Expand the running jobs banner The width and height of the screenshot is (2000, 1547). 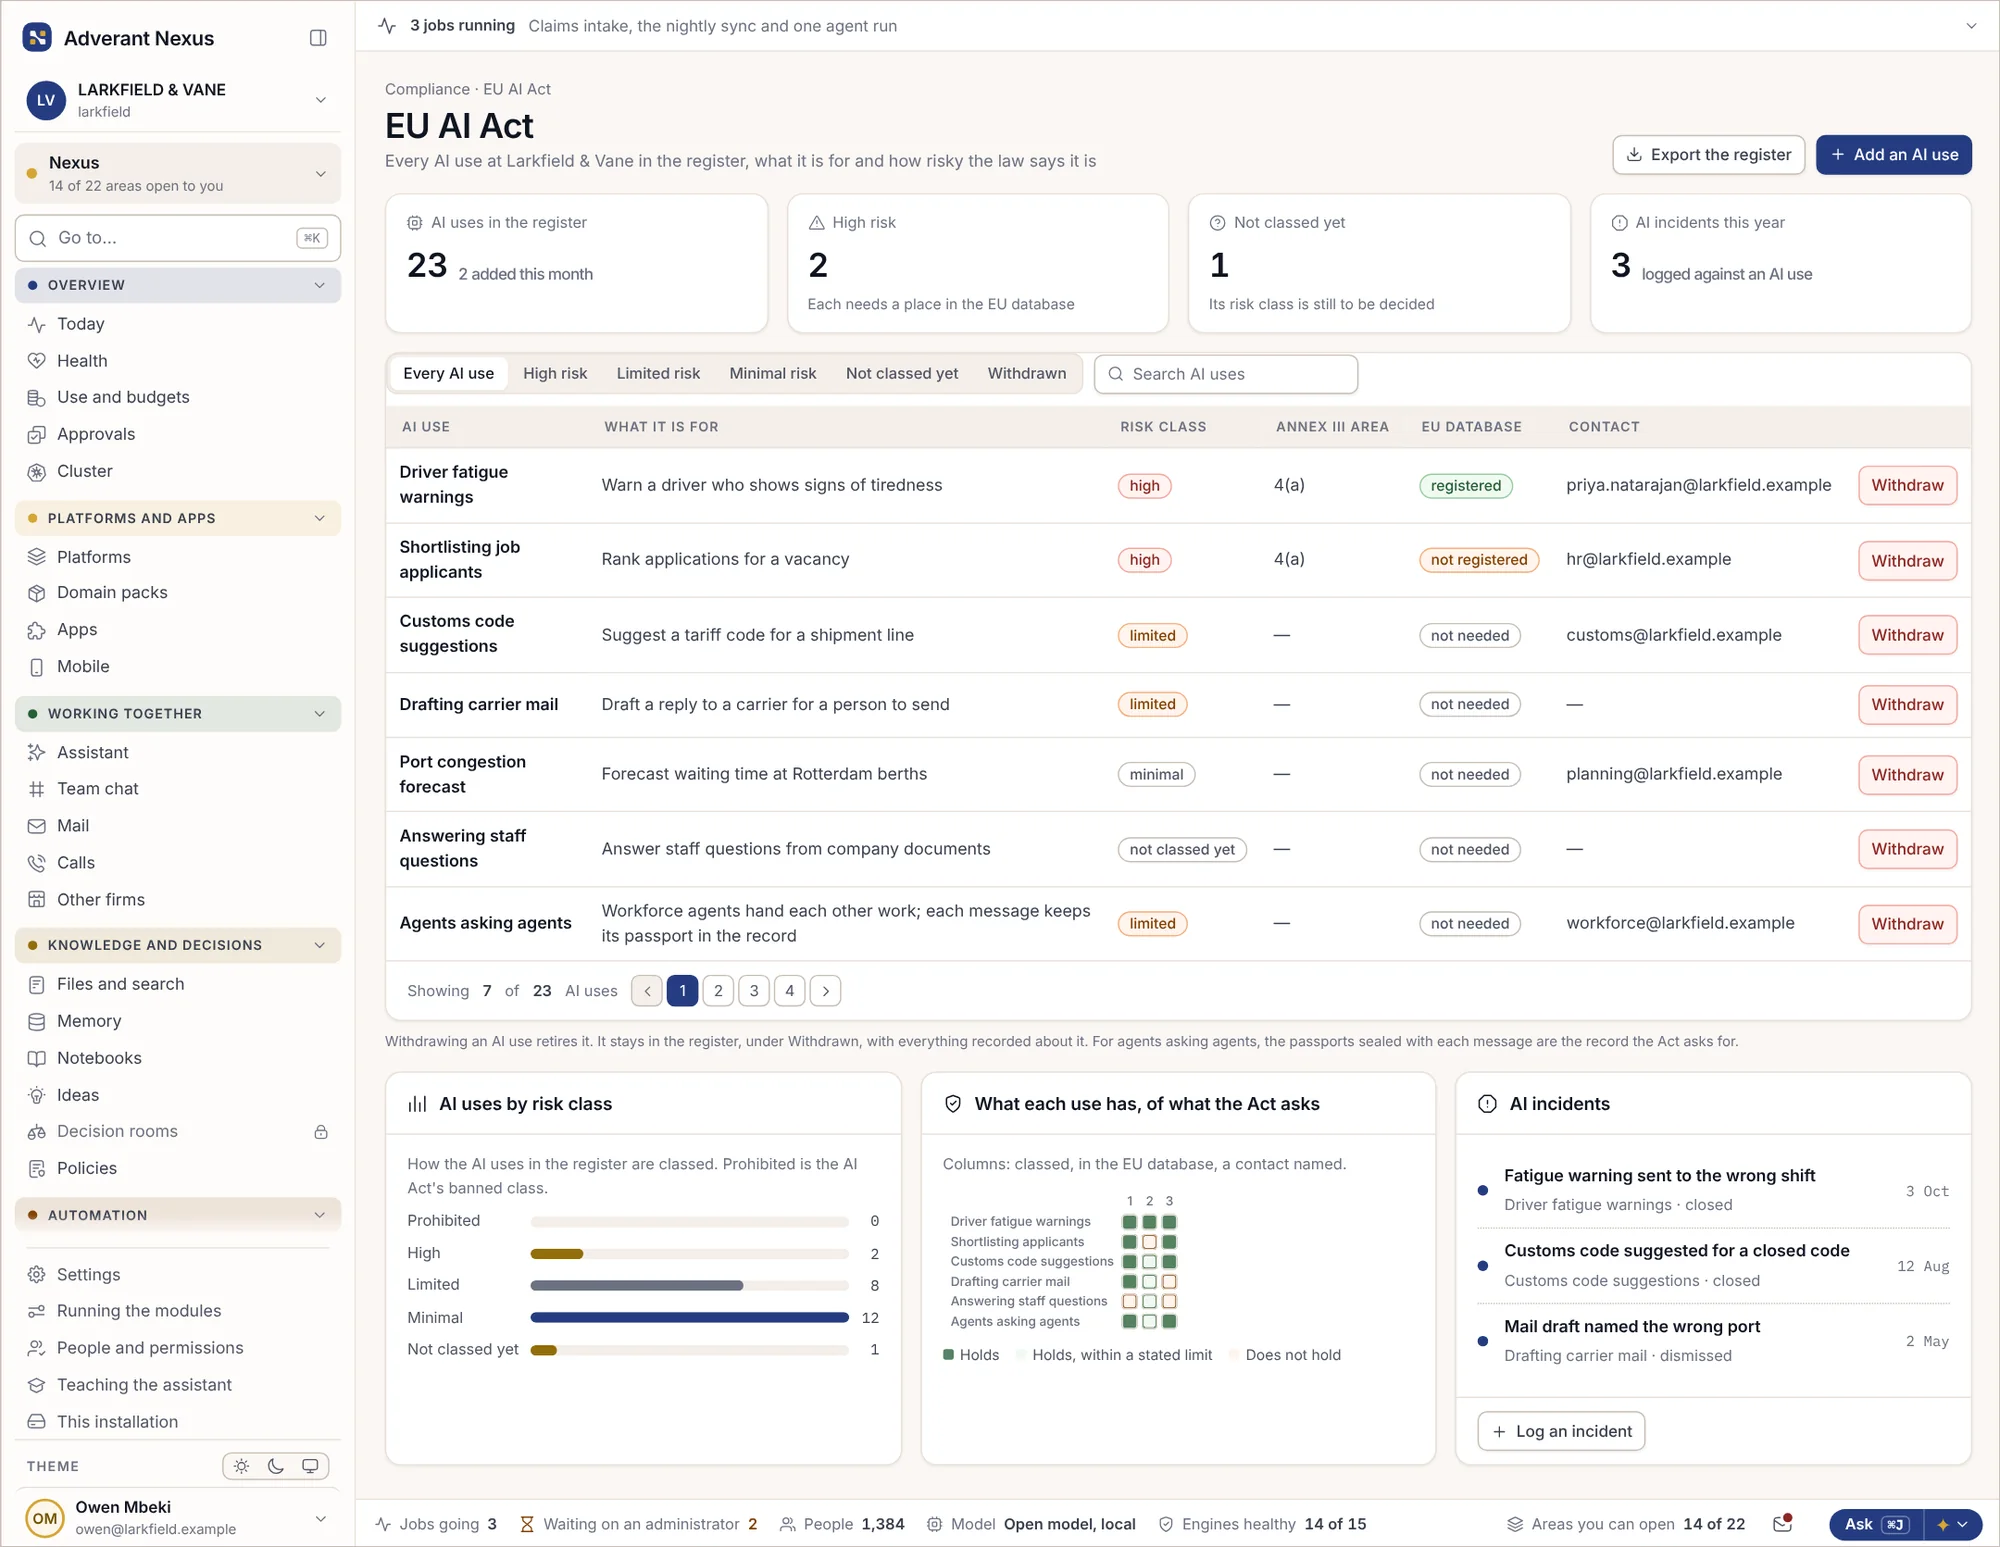tap(1971, 26)
